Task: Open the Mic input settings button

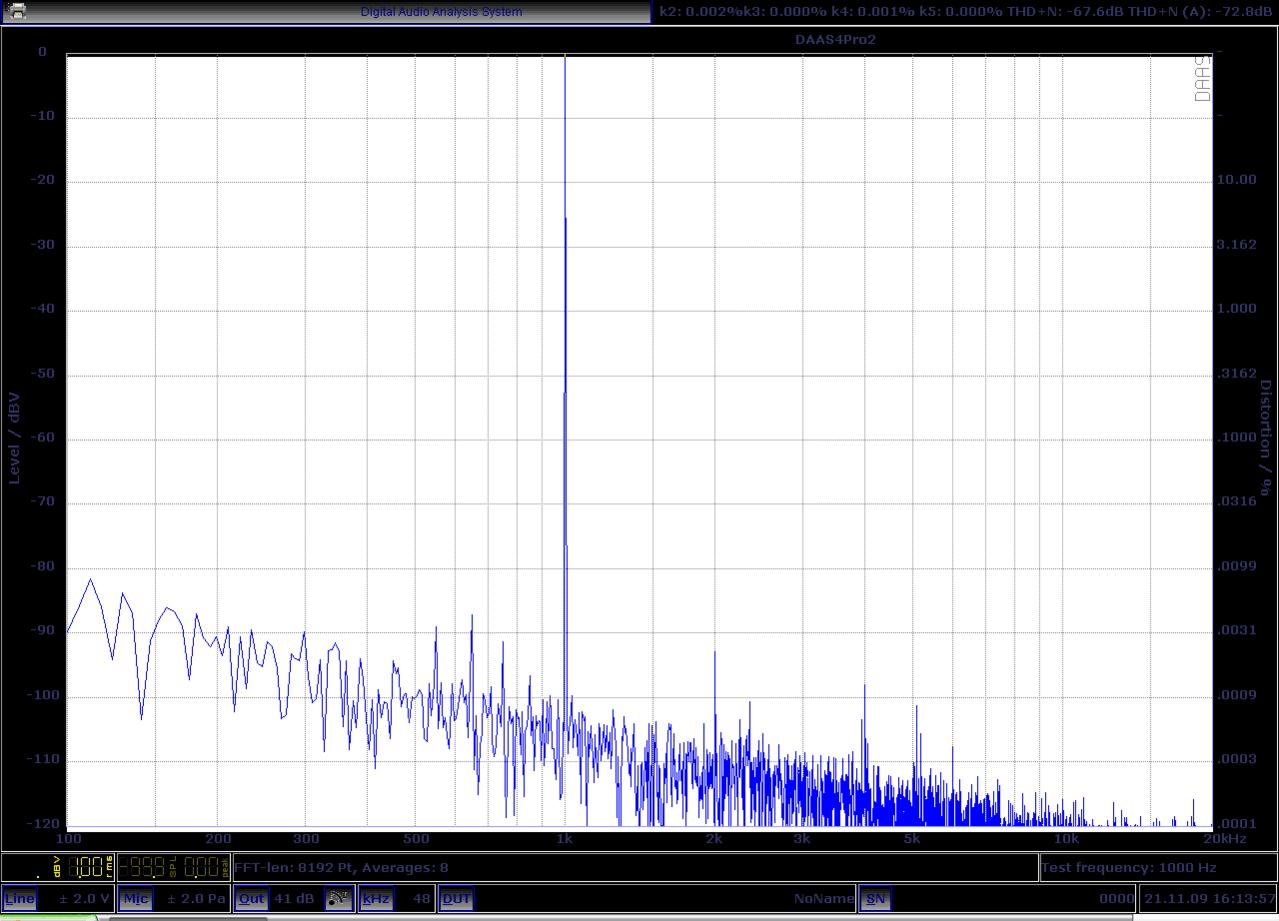Action: (135, 898)
